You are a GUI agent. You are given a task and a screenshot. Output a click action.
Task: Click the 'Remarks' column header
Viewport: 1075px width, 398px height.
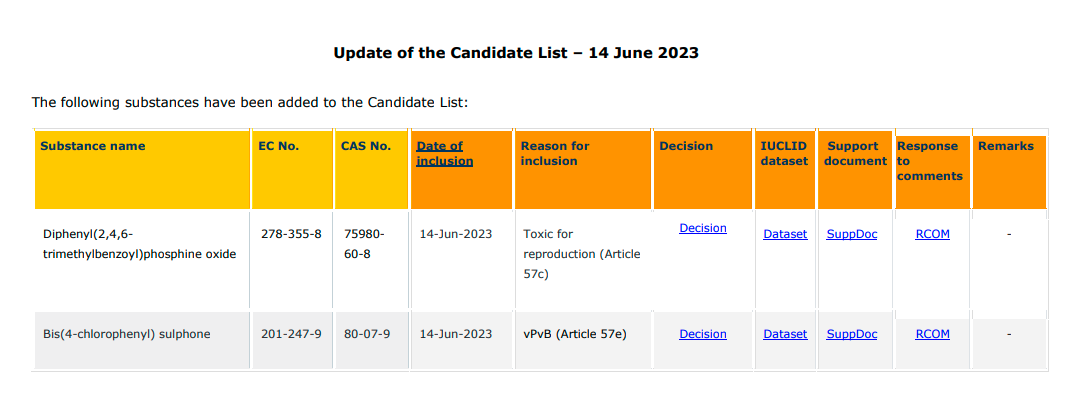[1006, 146]
